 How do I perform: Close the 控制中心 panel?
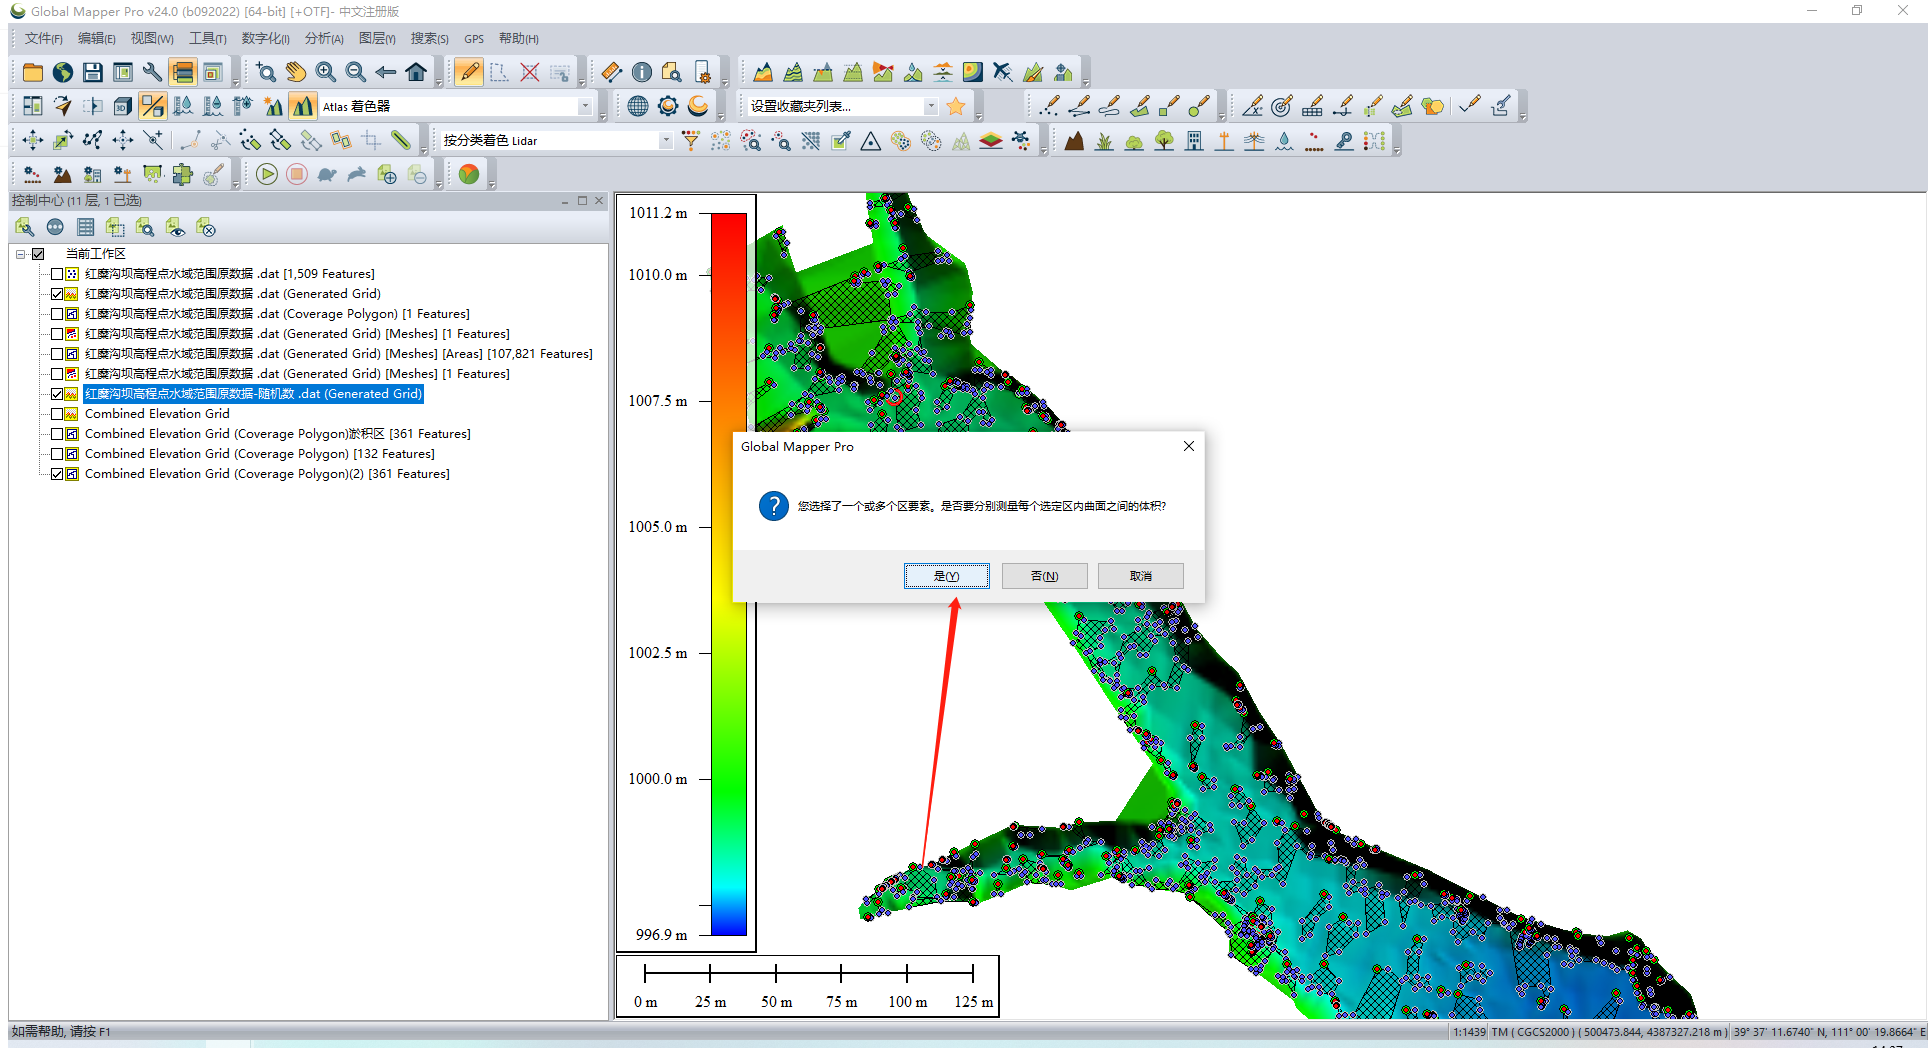[x=600, y=201]
